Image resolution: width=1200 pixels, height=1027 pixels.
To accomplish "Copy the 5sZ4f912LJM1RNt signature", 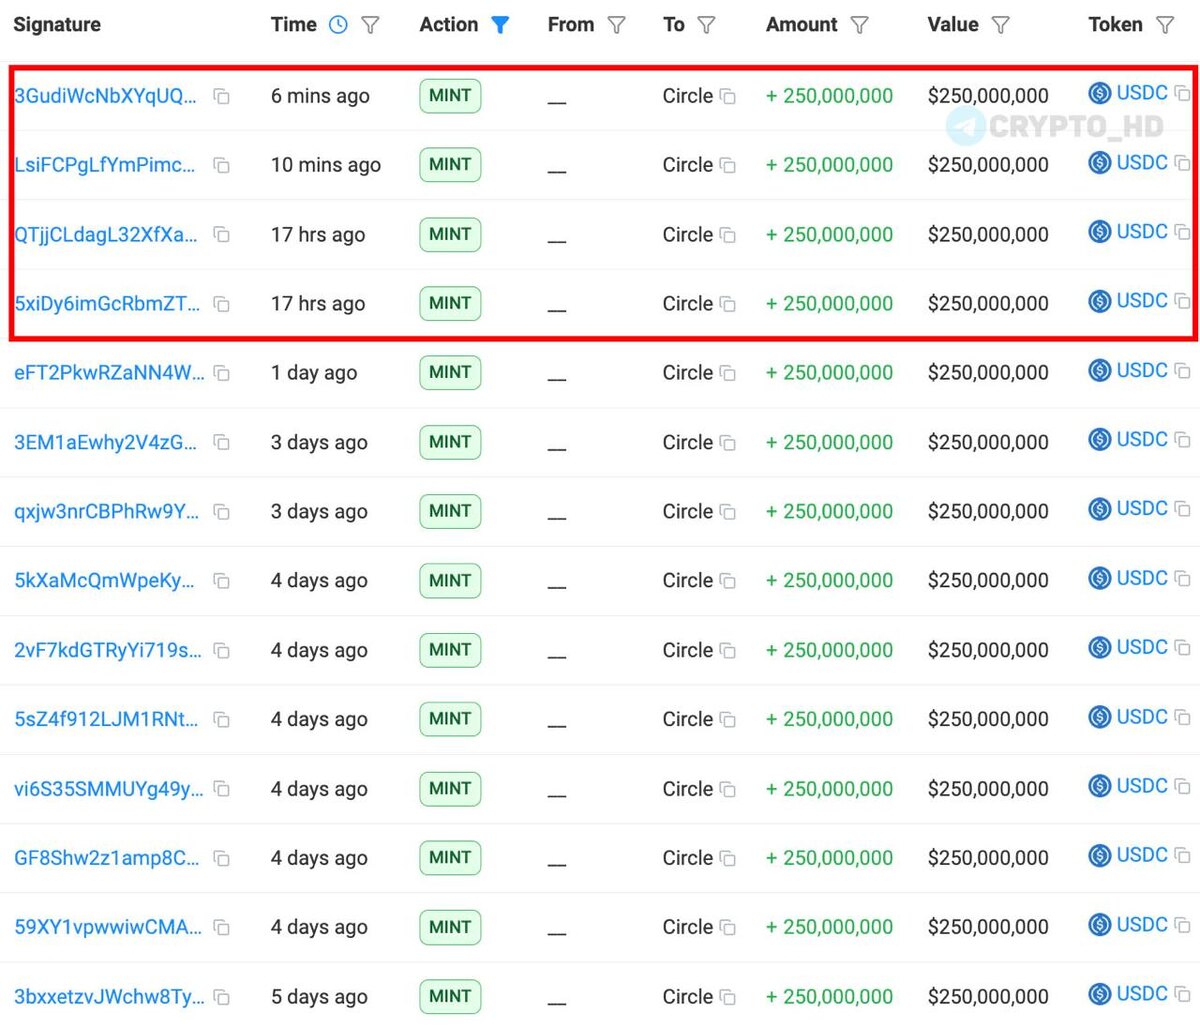I will (222, 720).
